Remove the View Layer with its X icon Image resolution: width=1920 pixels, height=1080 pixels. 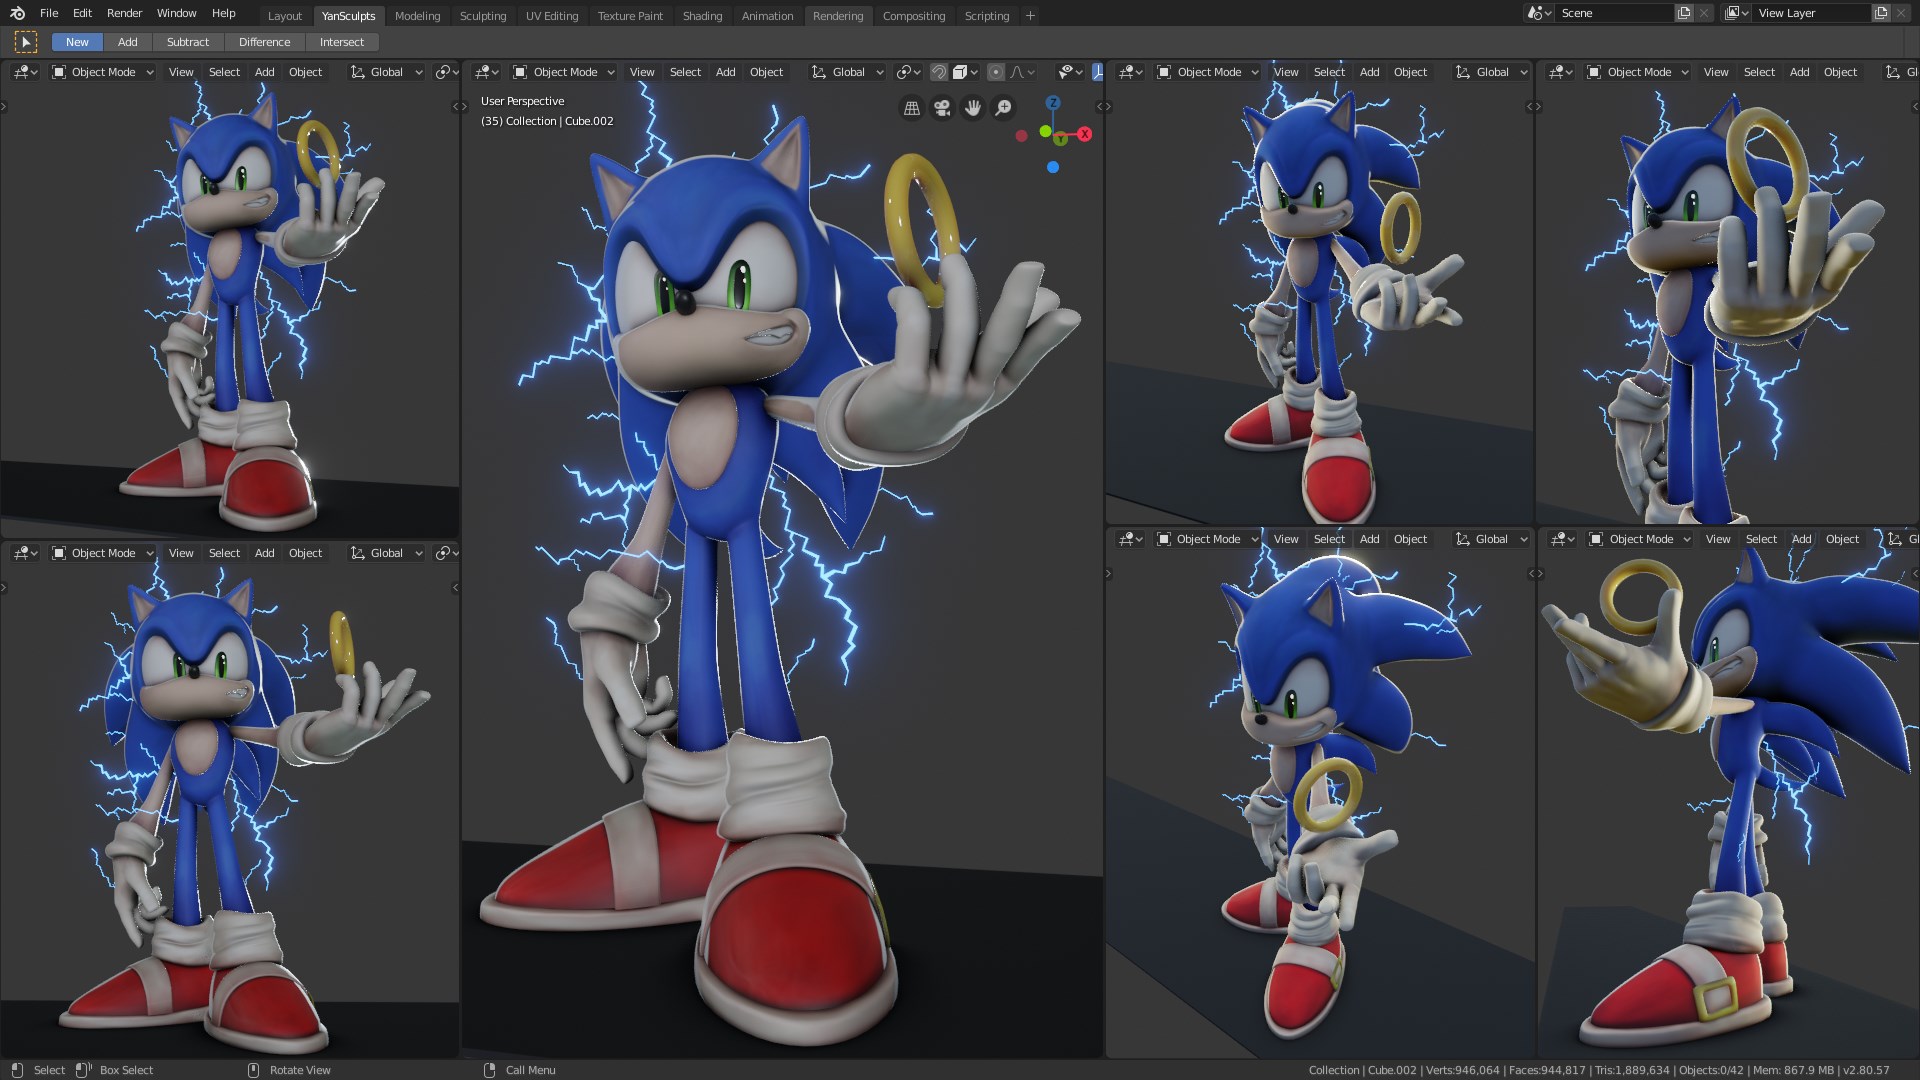(1901, 13)
